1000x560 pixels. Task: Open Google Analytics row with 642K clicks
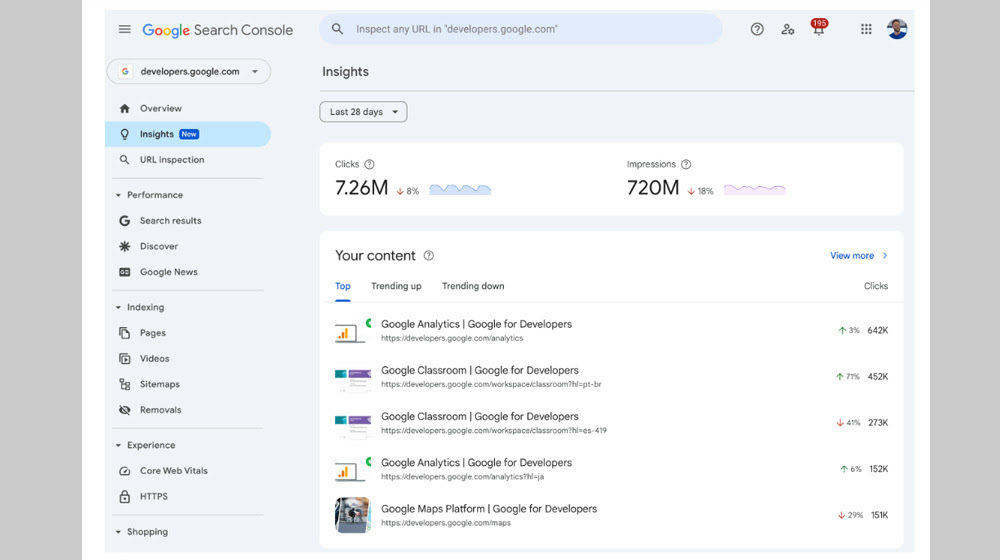pos(612,330)
